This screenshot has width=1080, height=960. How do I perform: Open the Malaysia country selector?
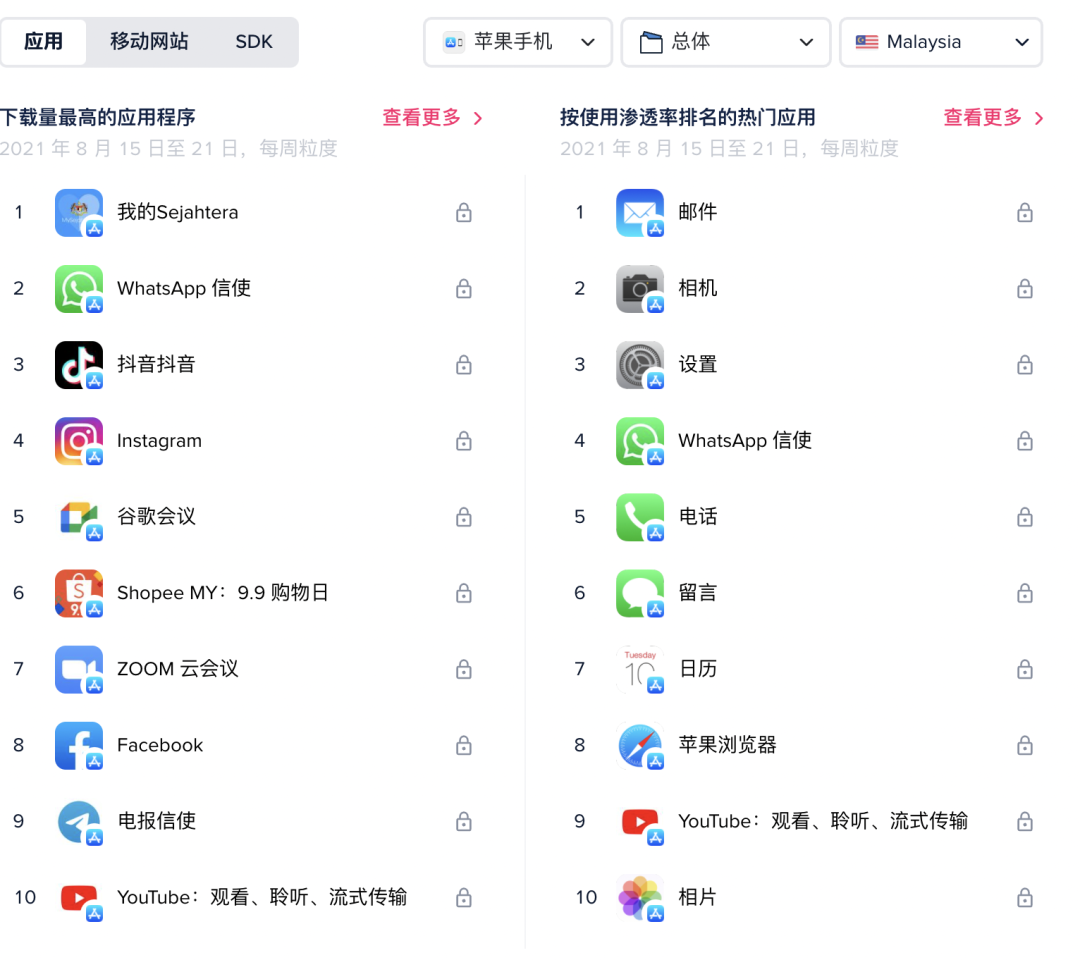(x=939, y=42)
